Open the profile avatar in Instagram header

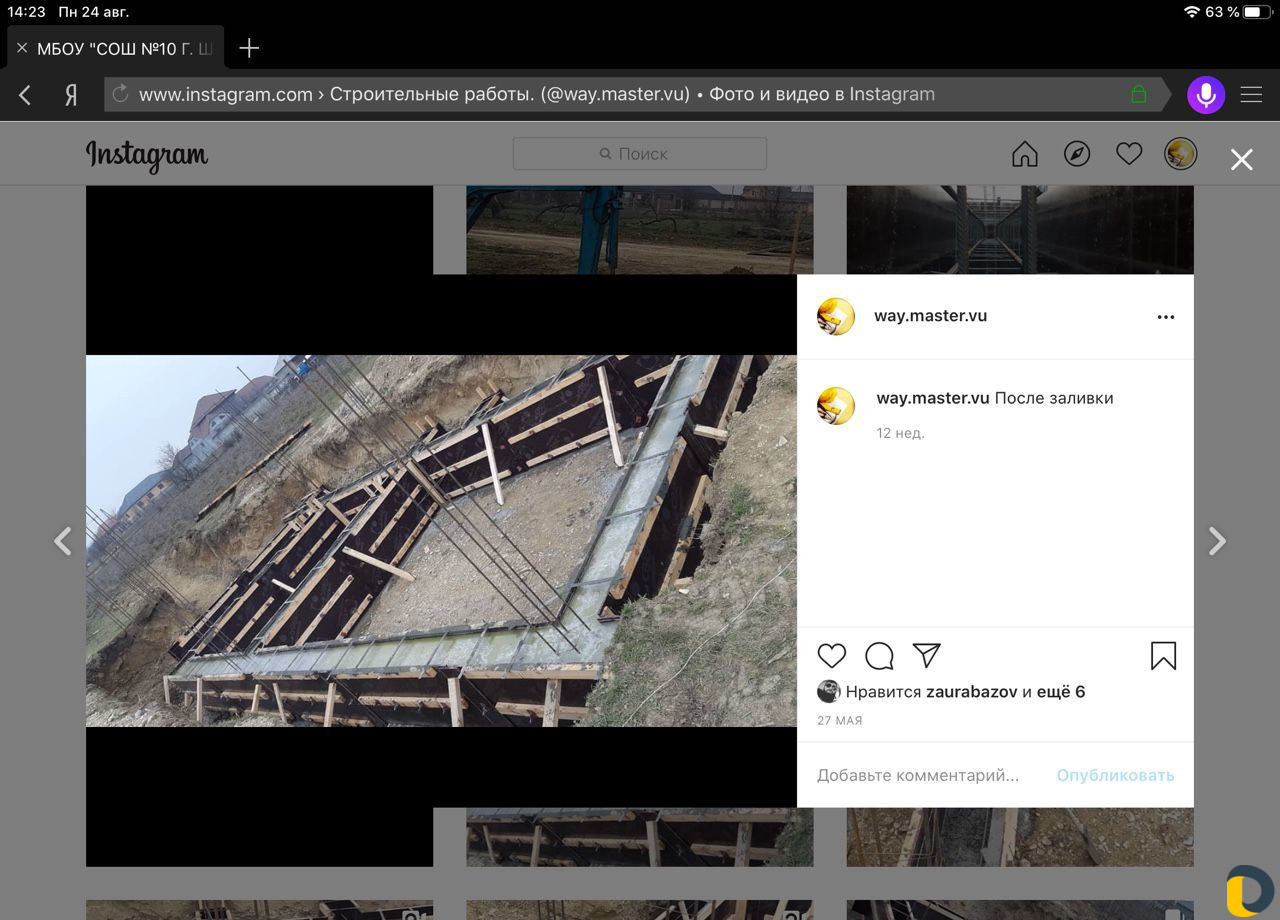[x=1181, y=154]
